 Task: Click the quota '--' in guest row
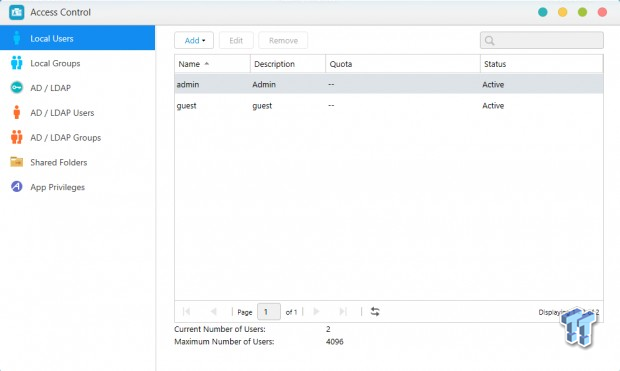pyautogui.click(x=331, y=106)
